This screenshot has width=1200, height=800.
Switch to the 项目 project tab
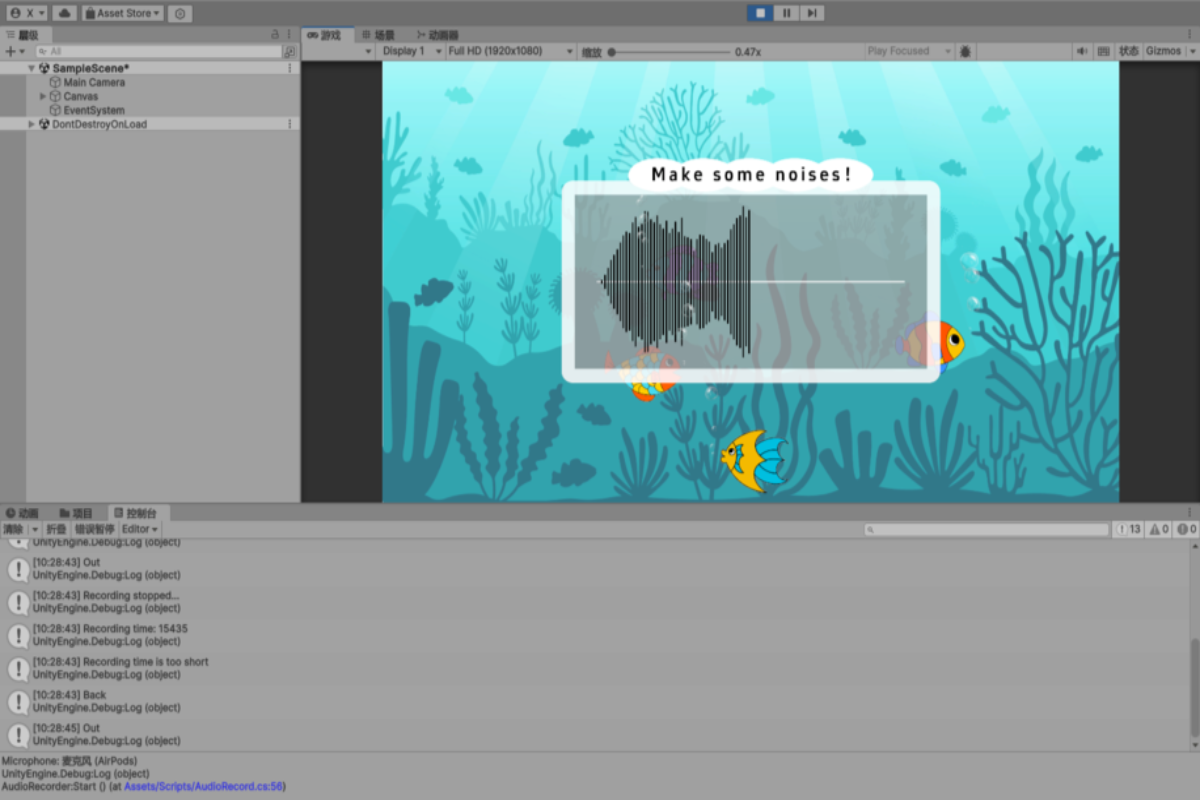76,513
